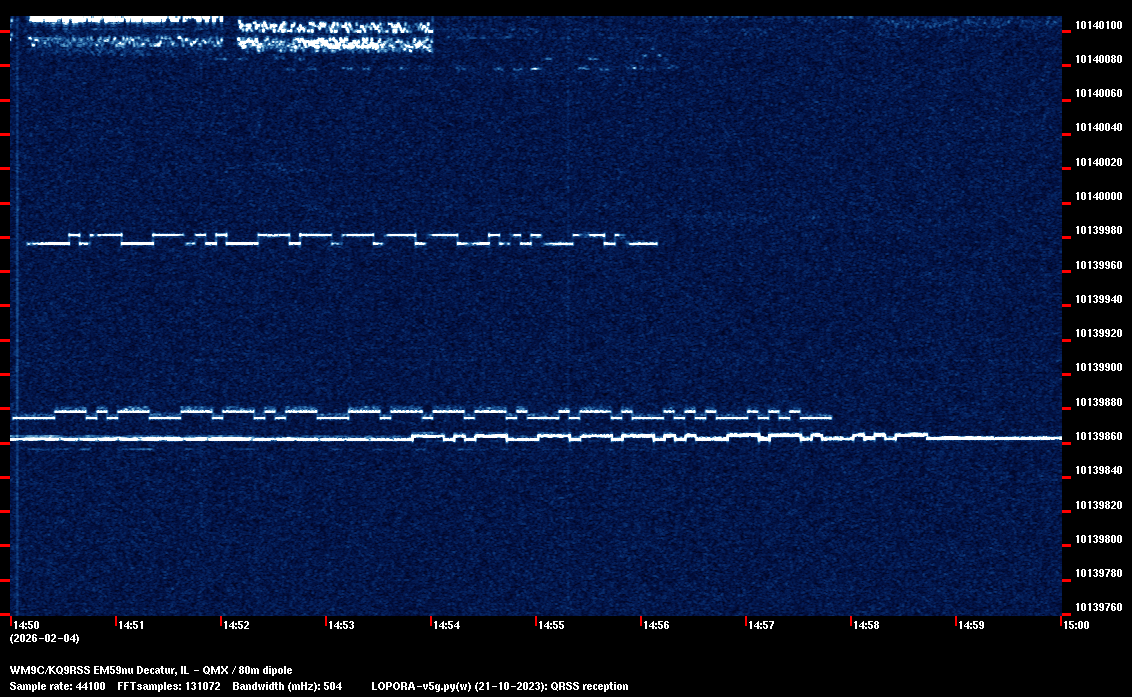The height and width of the screenshot is (697, 1132).
Task: Click the 15:00 end time label
Action: (x=1076, y=625)
